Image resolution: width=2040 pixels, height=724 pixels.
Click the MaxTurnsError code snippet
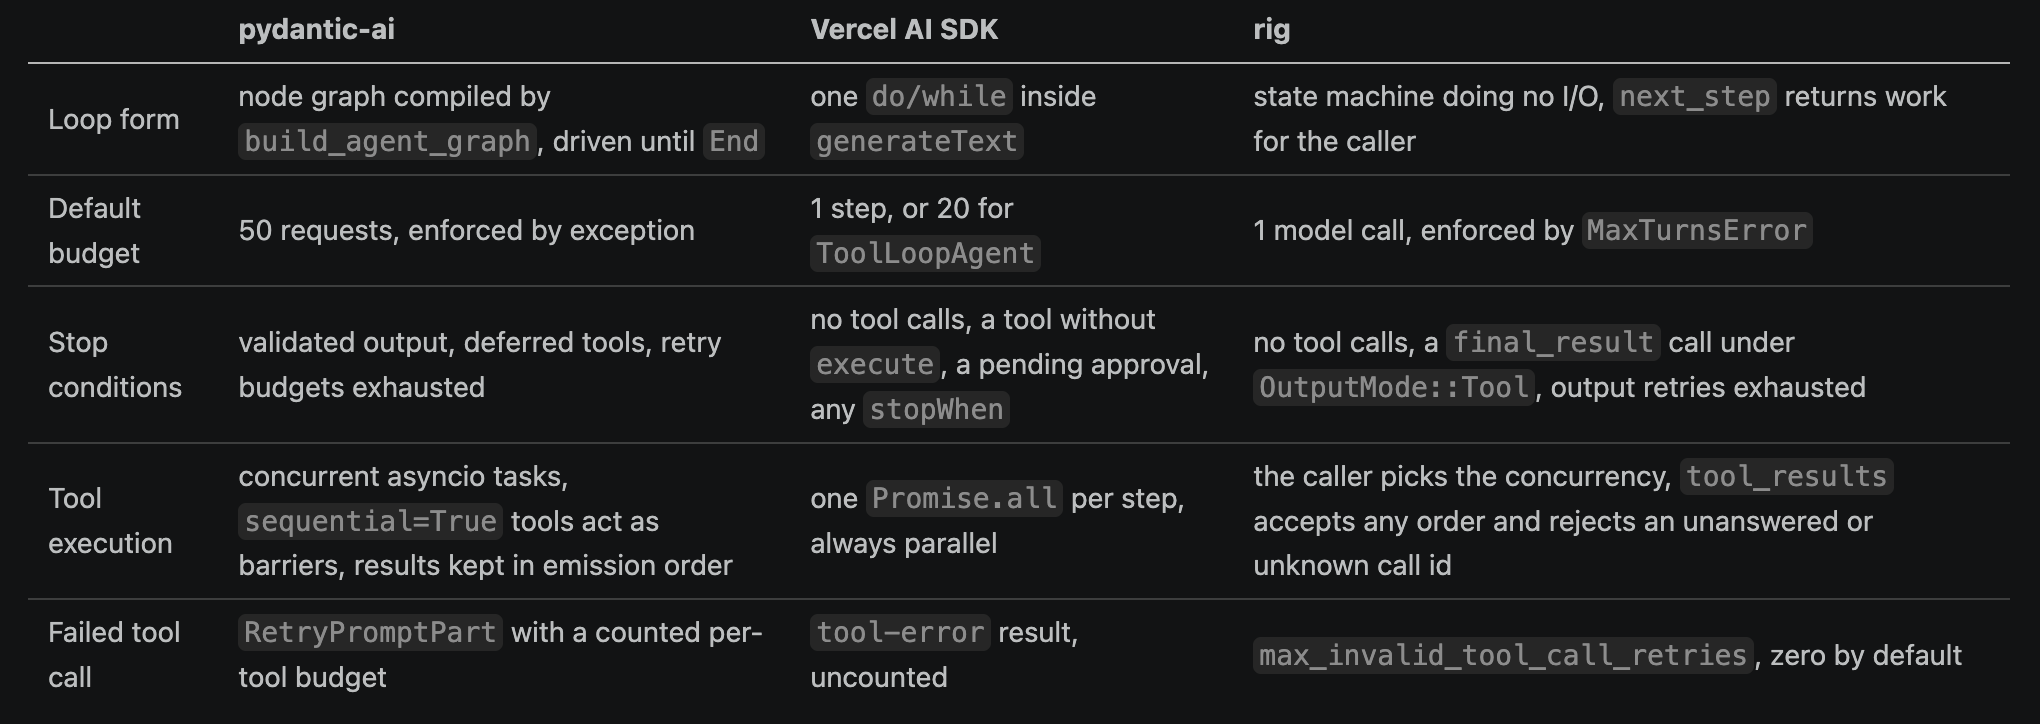1696,230
